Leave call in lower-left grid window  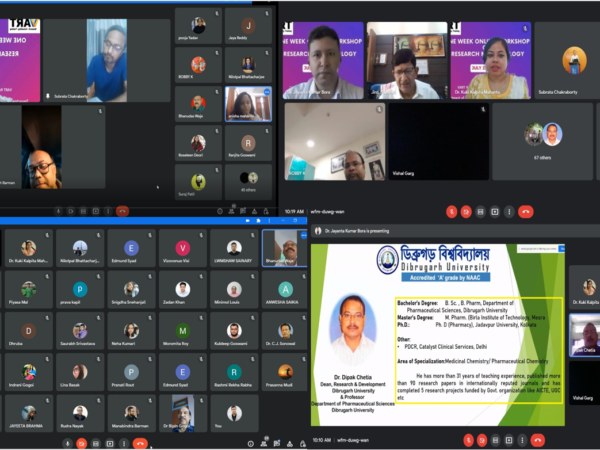(140, 443)
